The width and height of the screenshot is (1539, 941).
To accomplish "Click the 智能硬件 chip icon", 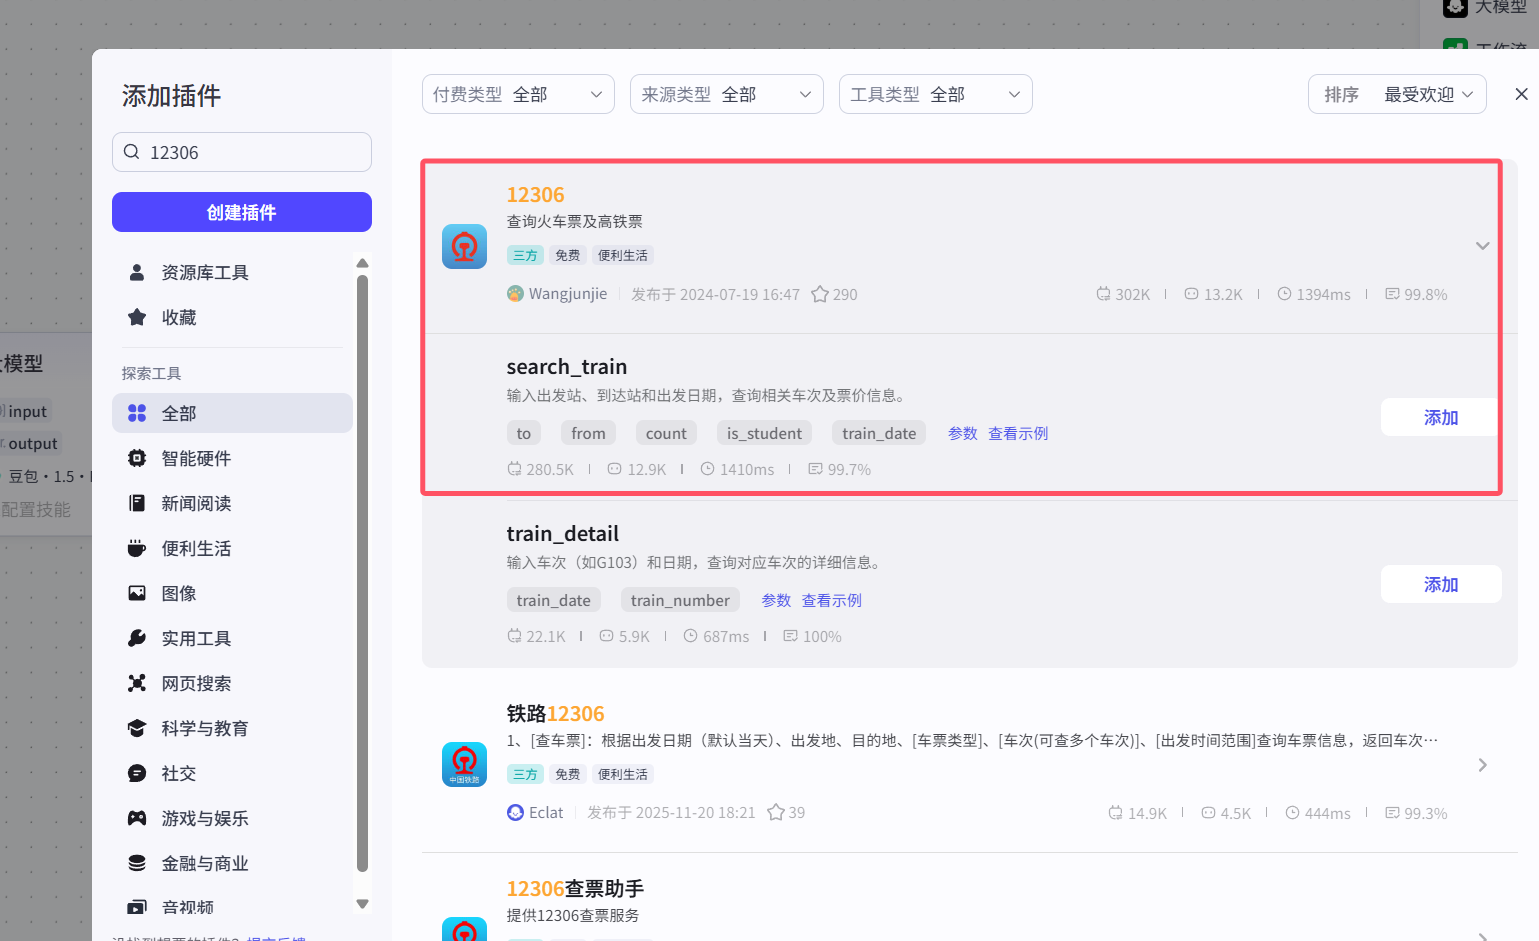I will pyautogui.click(x=137, y=458).
